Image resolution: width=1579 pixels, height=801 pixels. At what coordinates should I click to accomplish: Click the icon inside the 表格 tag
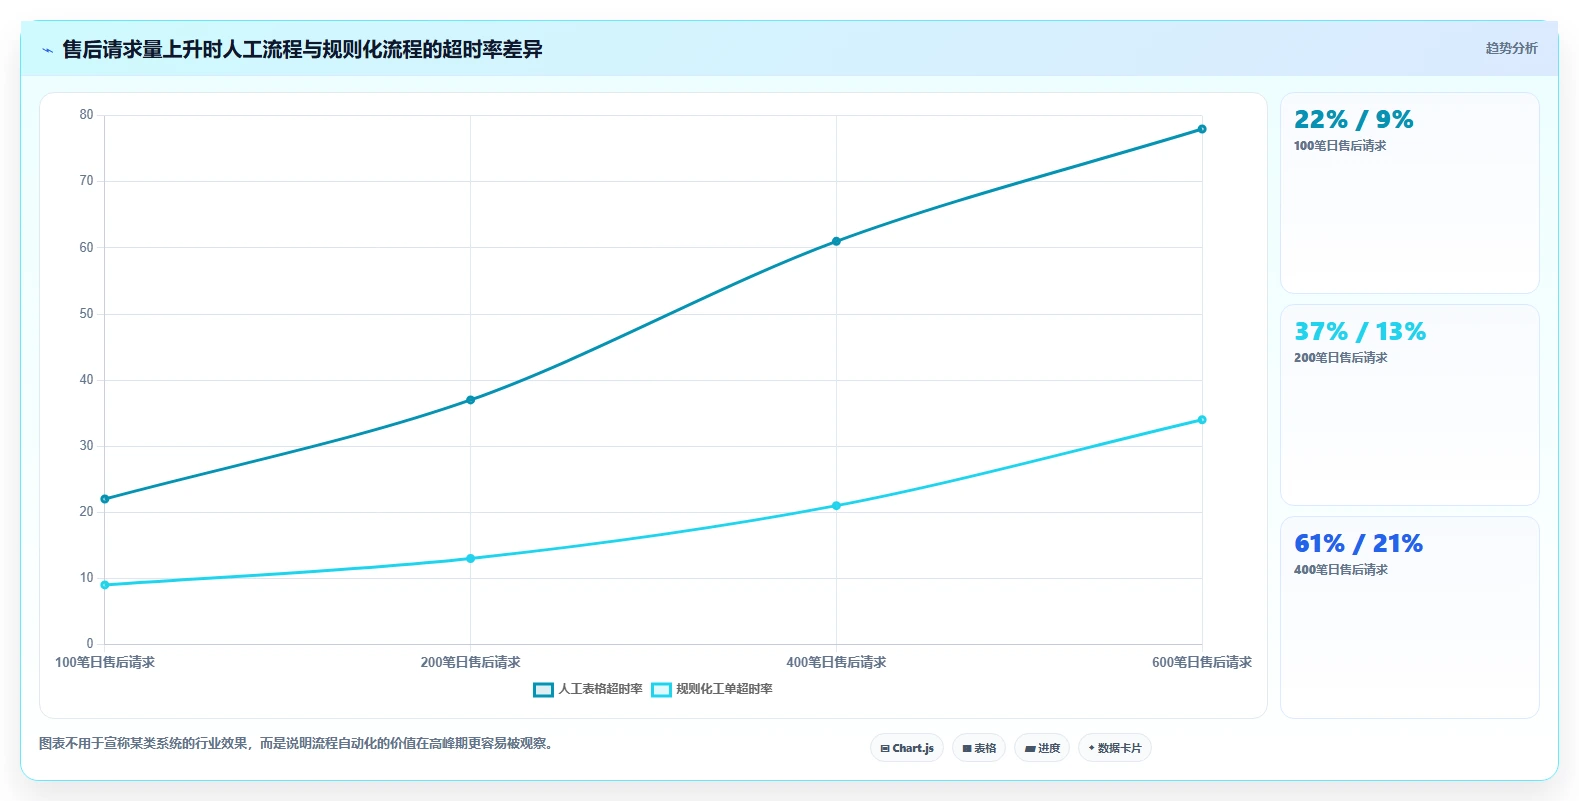(967, 748)
